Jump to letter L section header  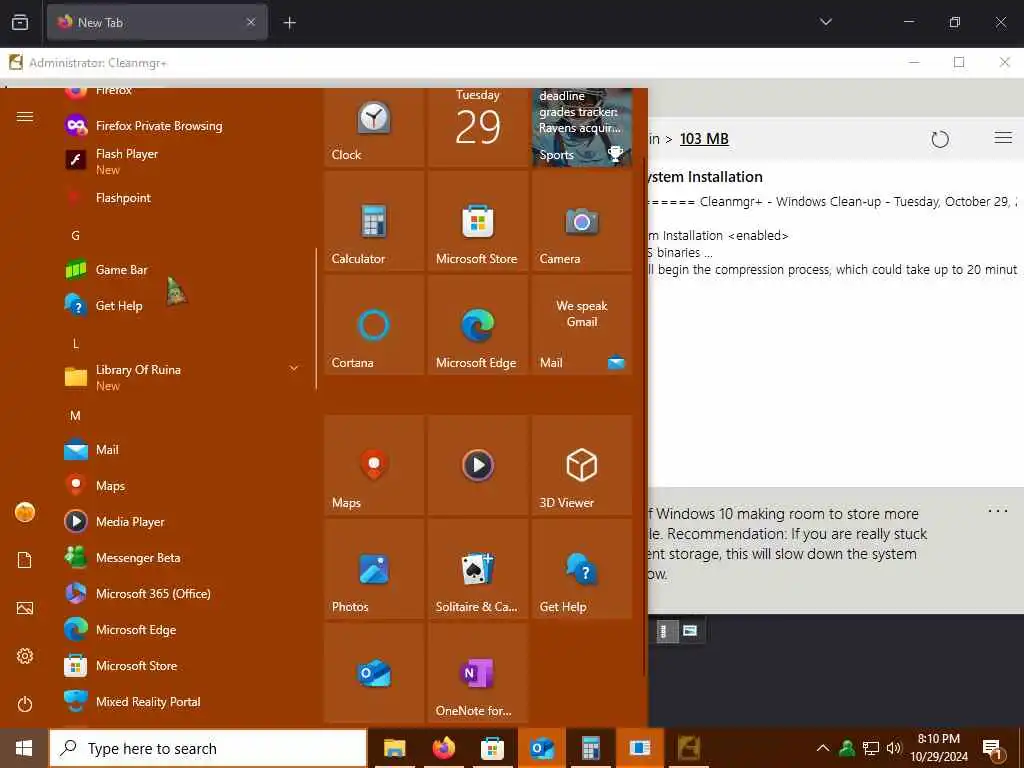(x=76, y=343)
